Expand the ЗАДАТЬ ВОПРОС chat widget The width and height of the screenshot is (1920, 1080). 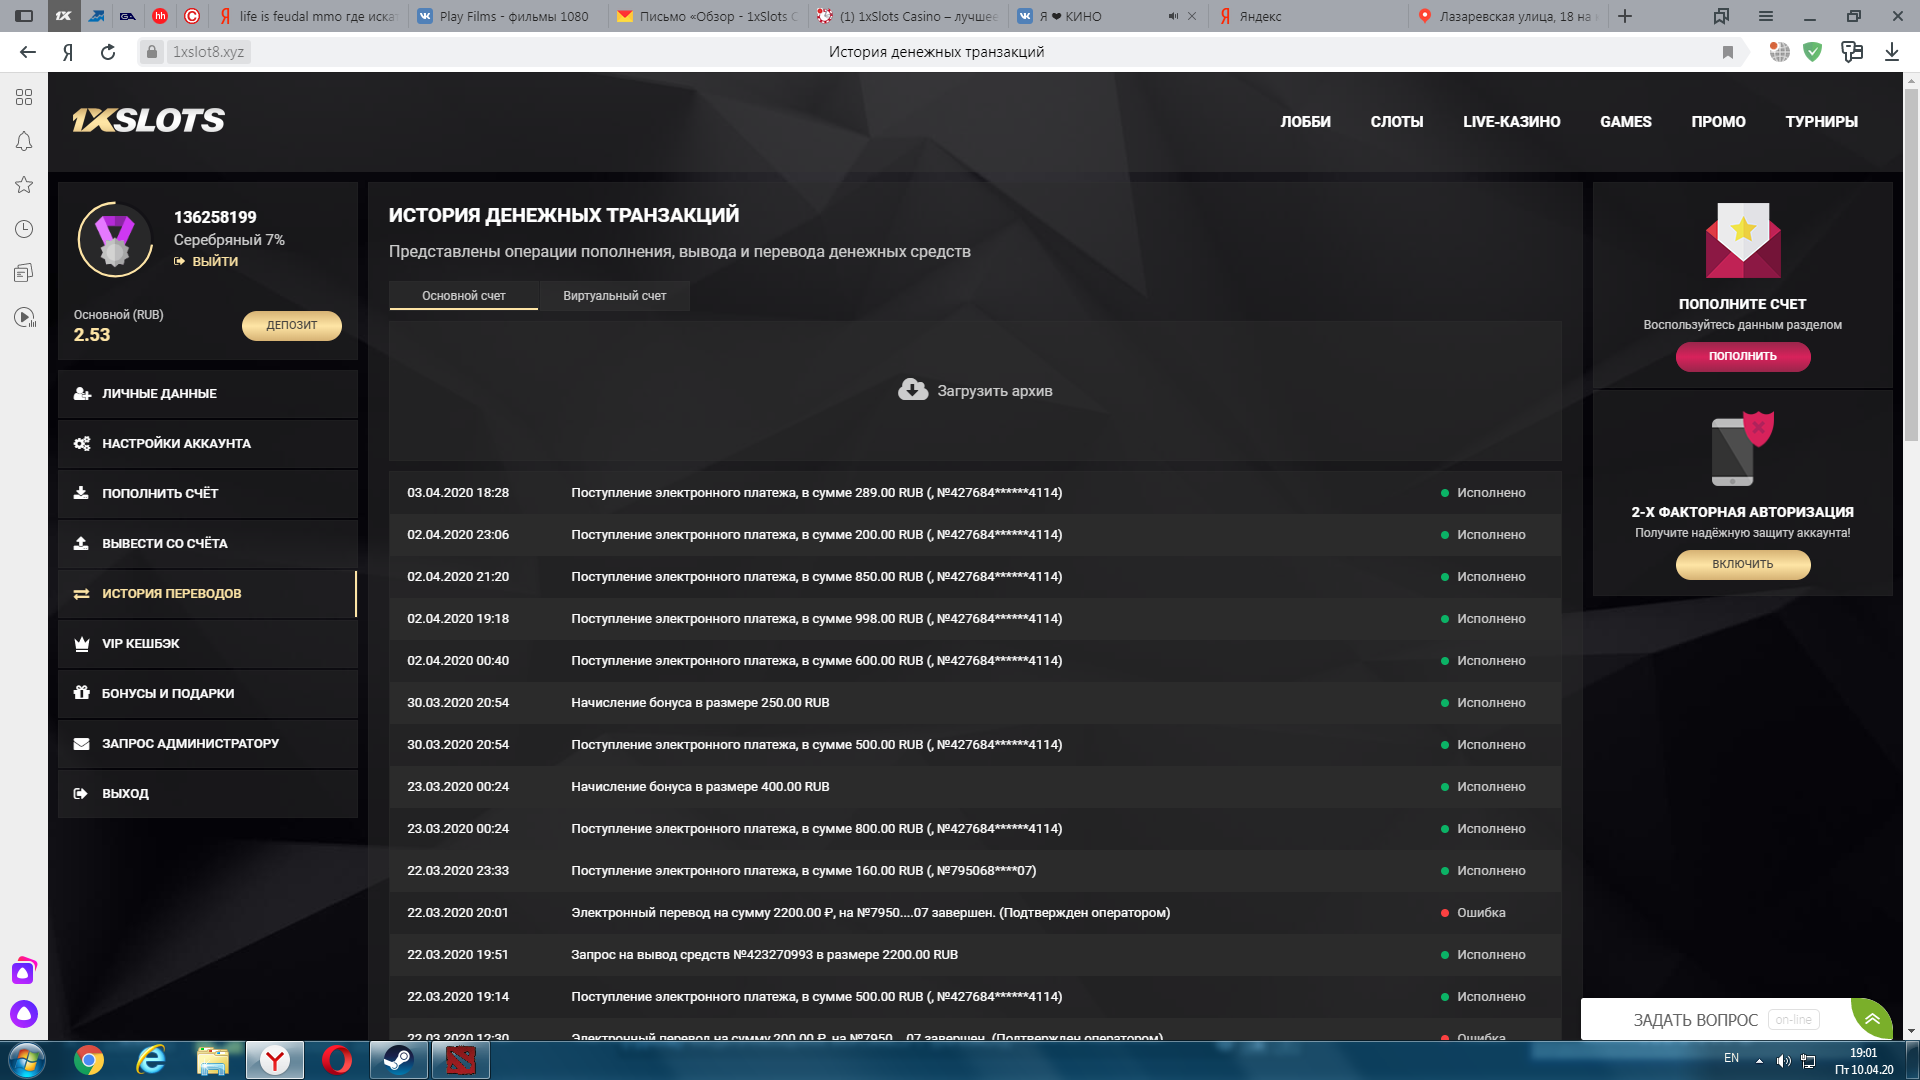tap(1871, 1019)
